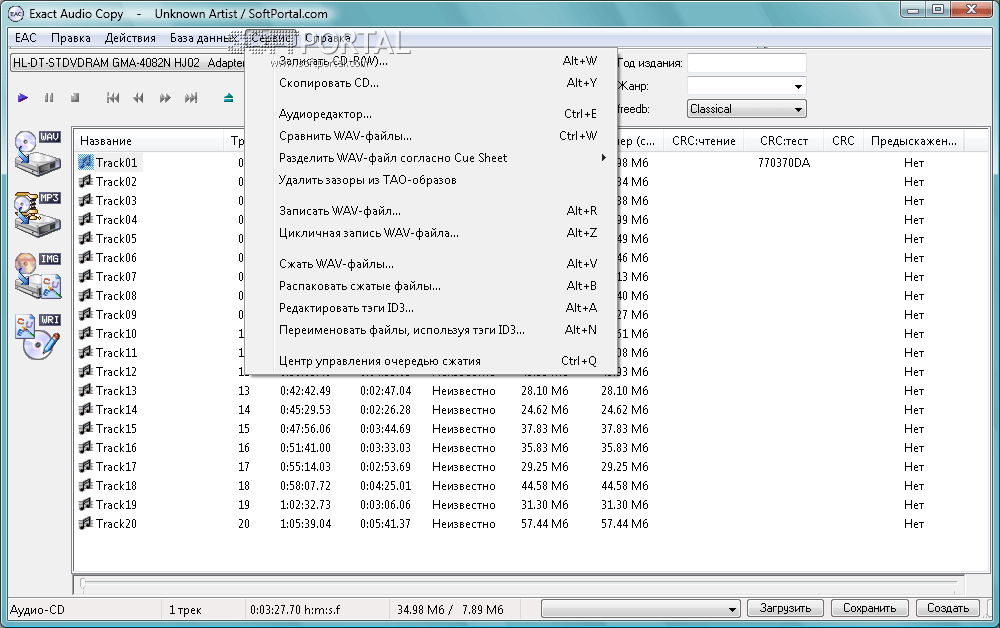The image size is (1000, 628).
Task: Click the WAV extract icon
Action: [x=38, y=154]
